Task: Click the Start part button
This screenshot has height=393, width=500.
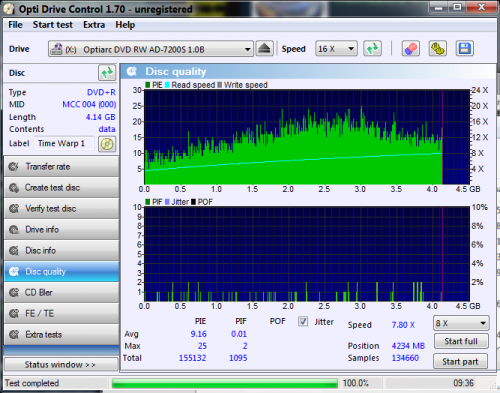Action: (460, 361)
